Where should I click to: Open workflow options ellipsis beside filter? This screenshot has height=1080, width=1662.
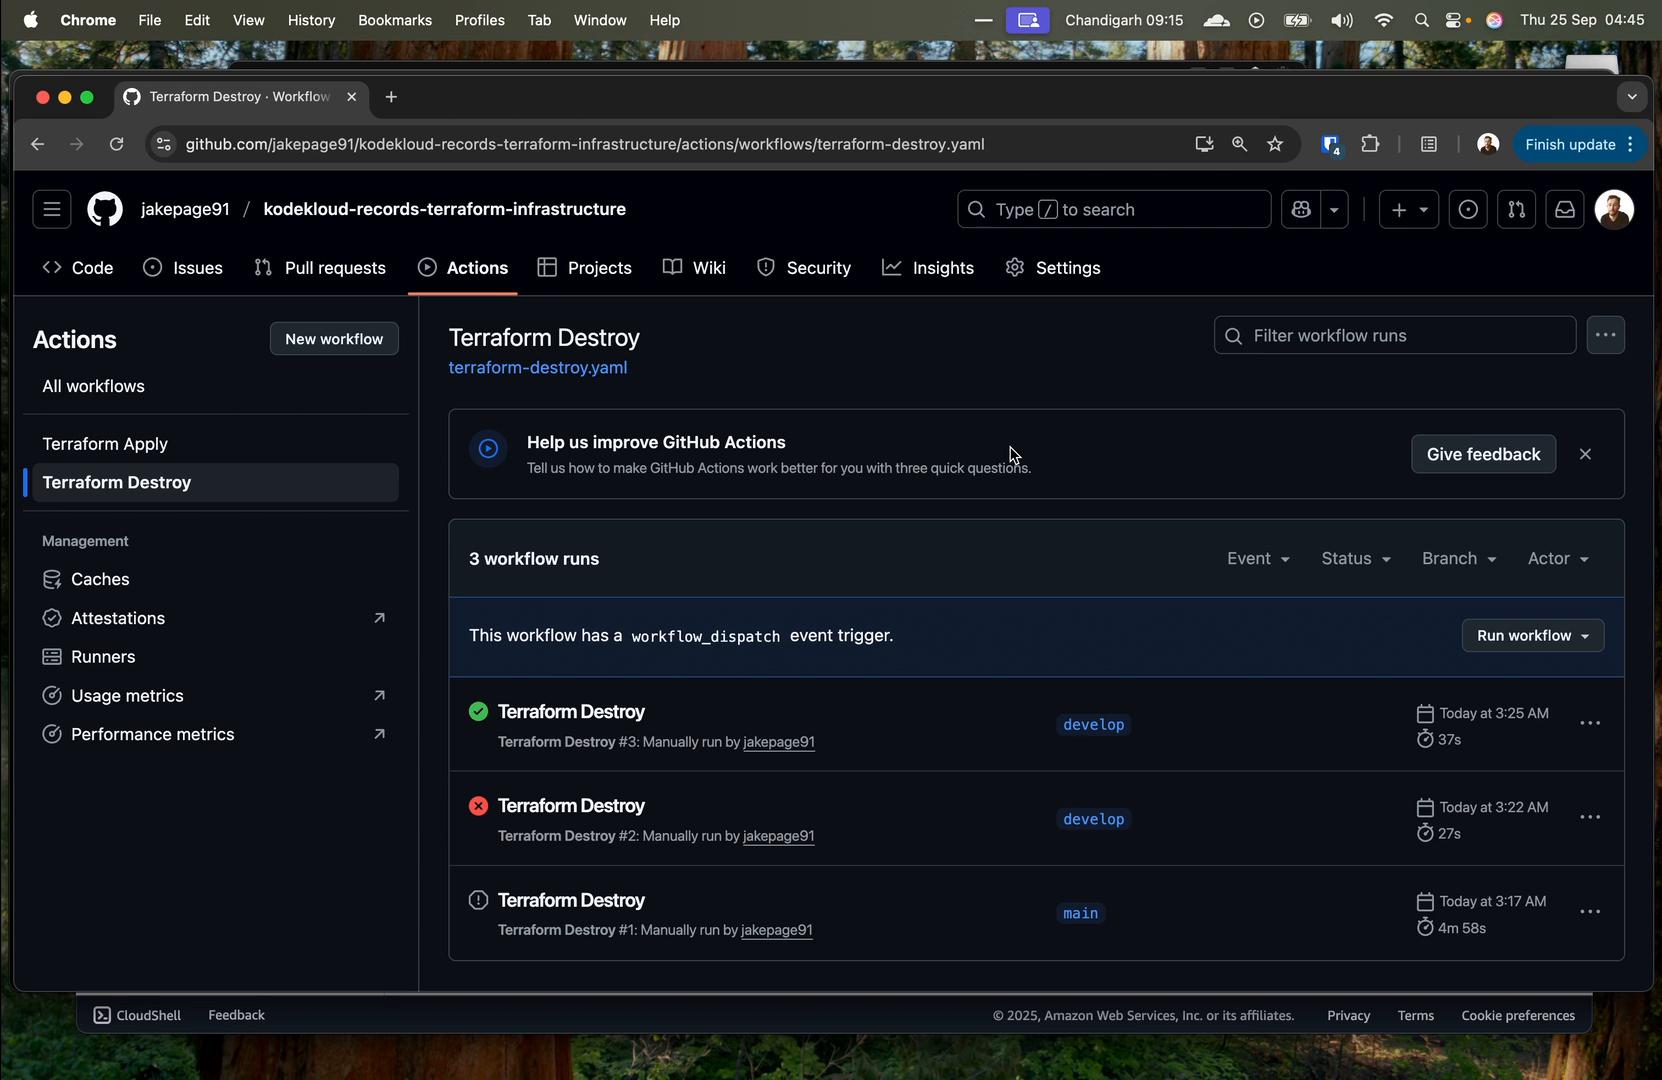pos(1606,335)
